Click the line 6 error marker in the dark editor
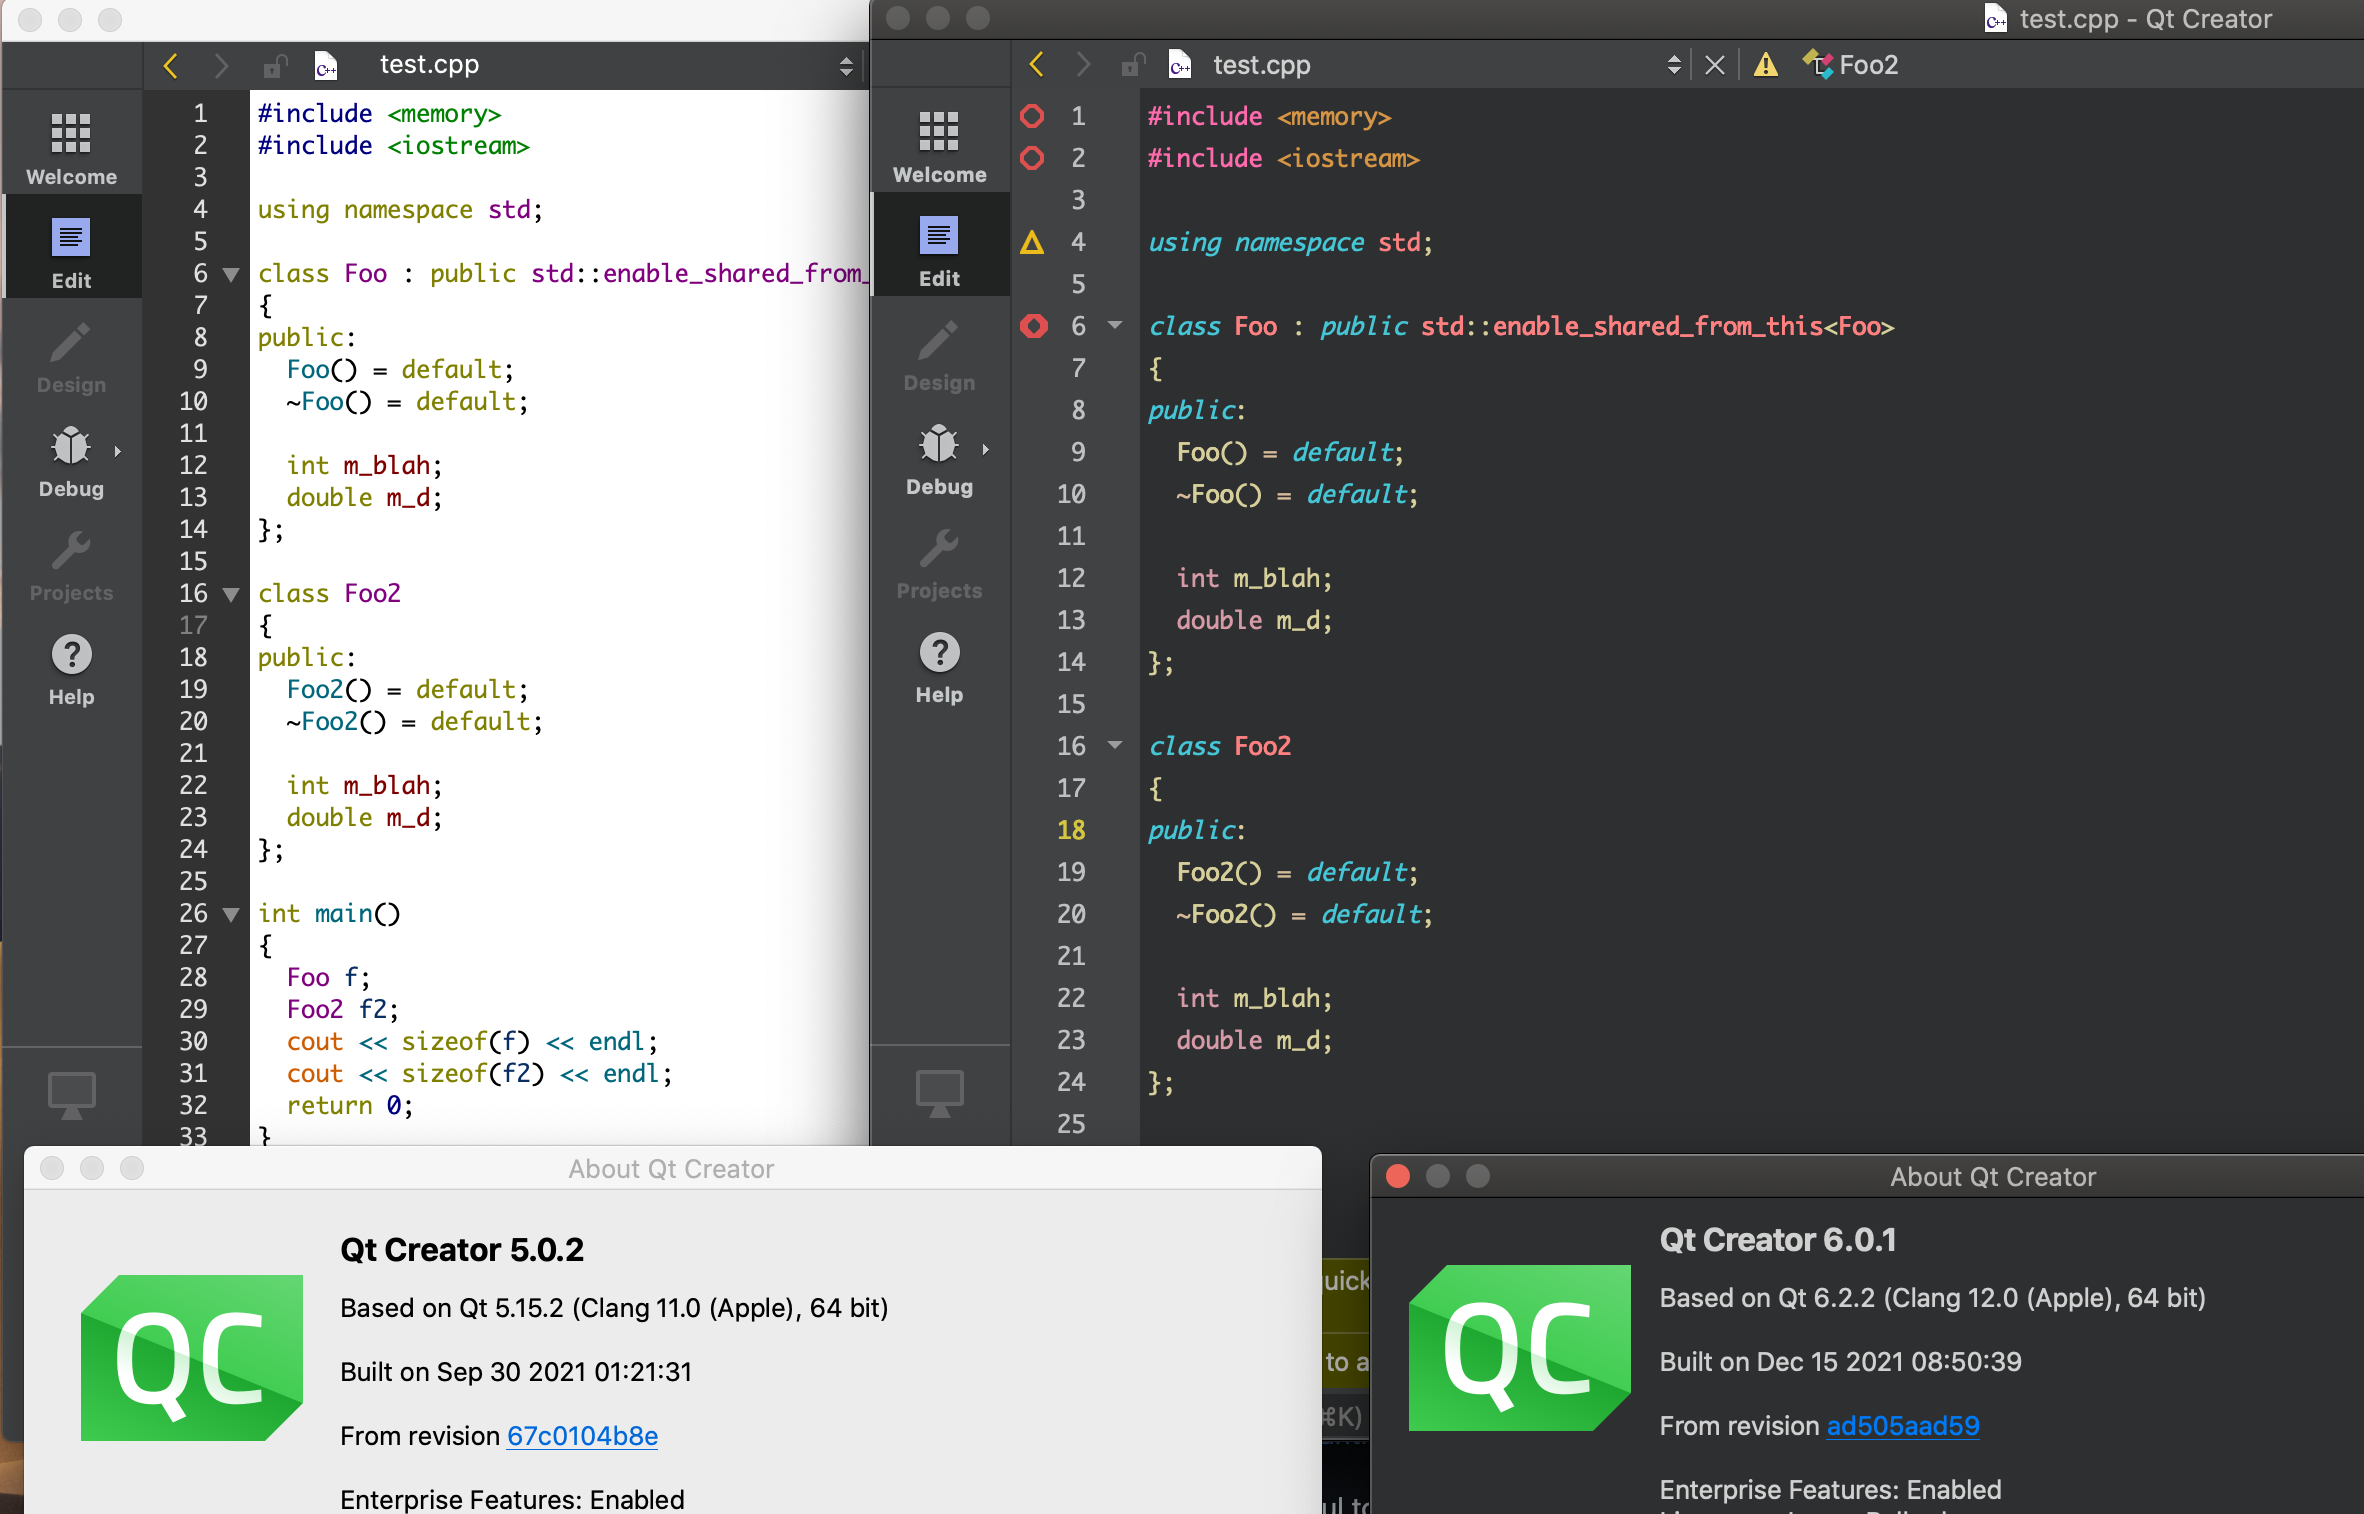This screenshot has width=2364, height=1514. 1033,326
